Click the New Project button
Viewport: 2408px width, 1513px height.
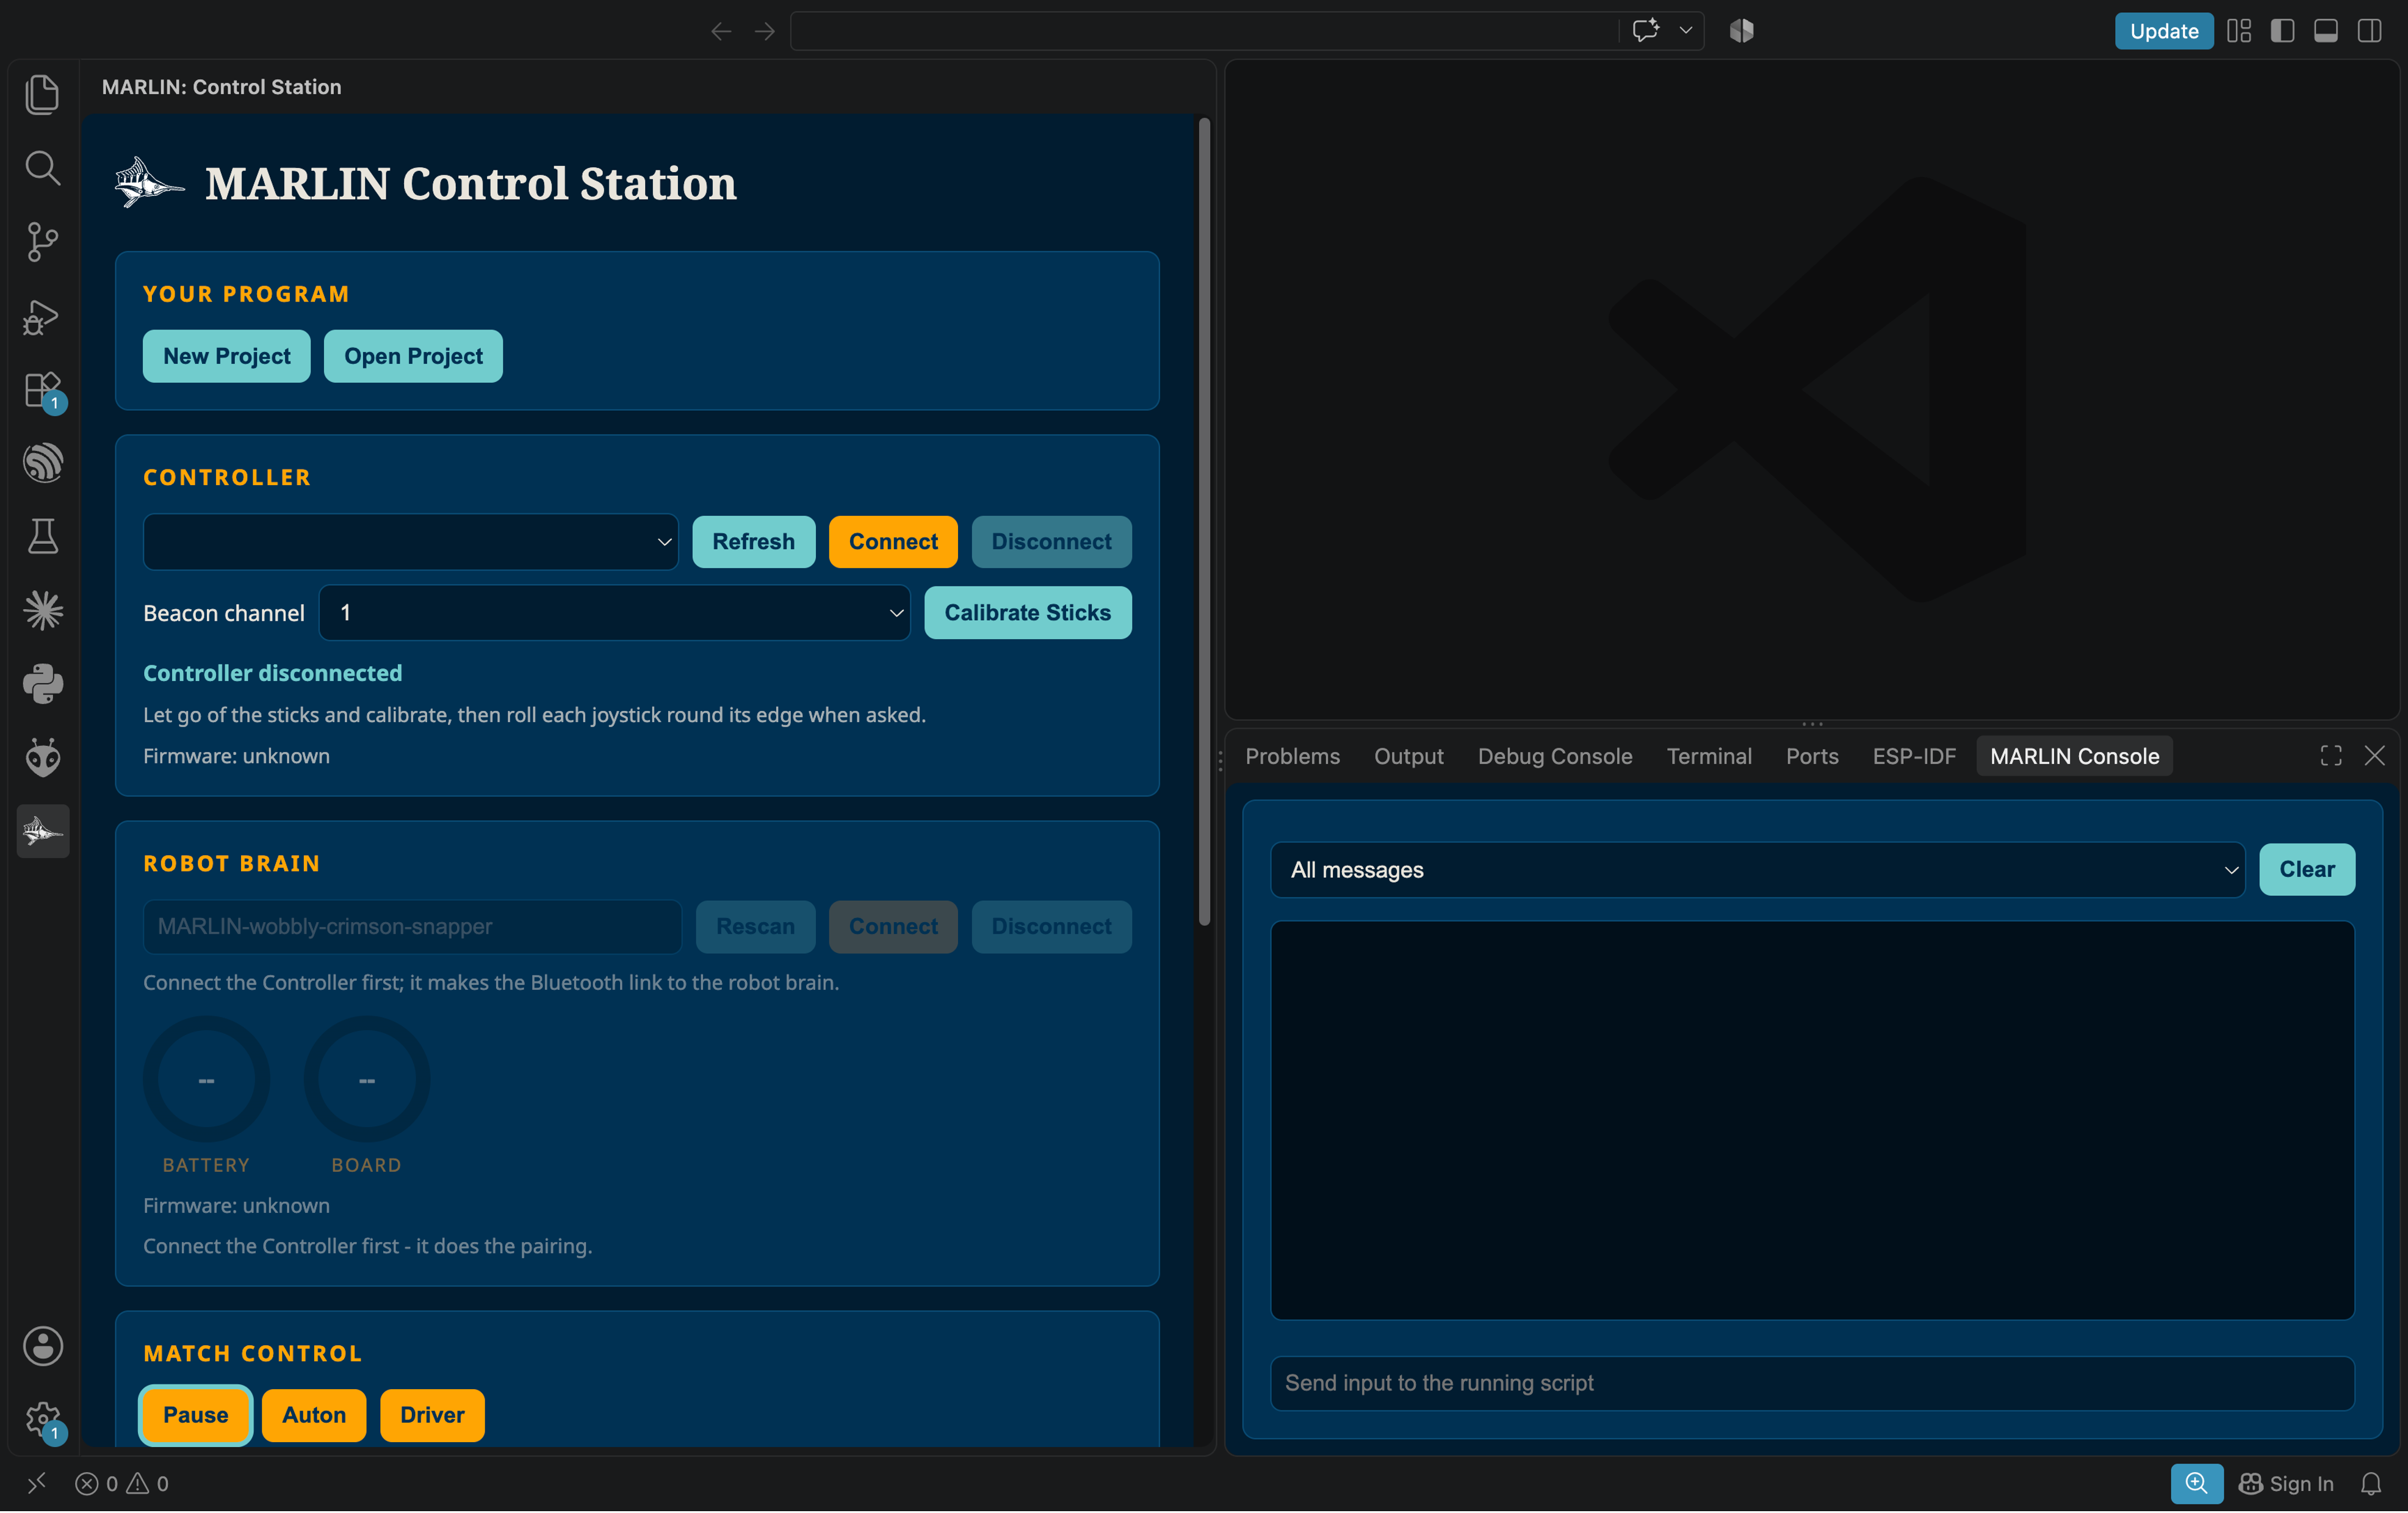pos(227,356)
